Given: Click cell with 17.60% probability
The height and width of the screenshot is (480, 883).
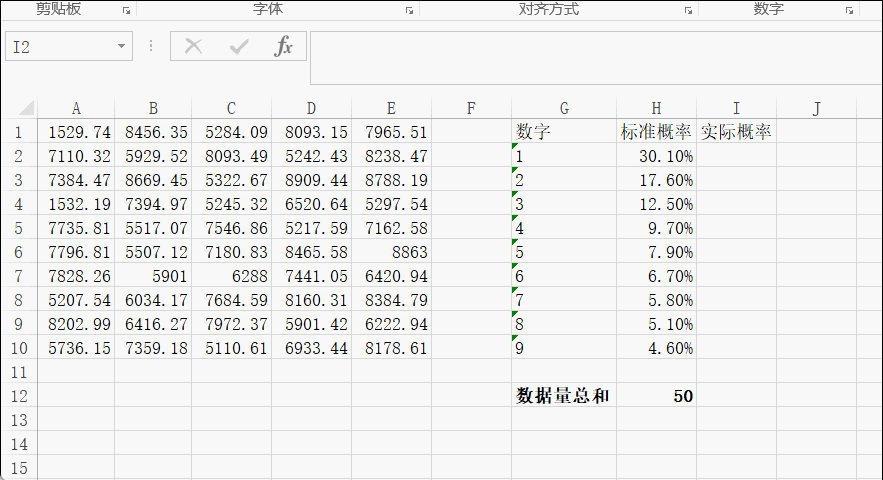Looking at the screenshot, I should coord(656,180).
